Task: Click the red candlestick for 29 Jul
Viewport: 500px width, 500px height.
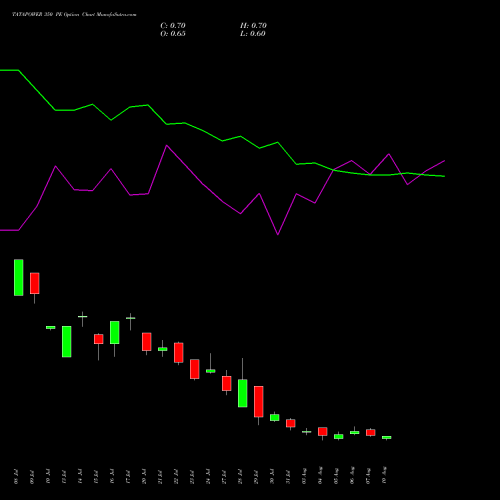Action: 259,402
